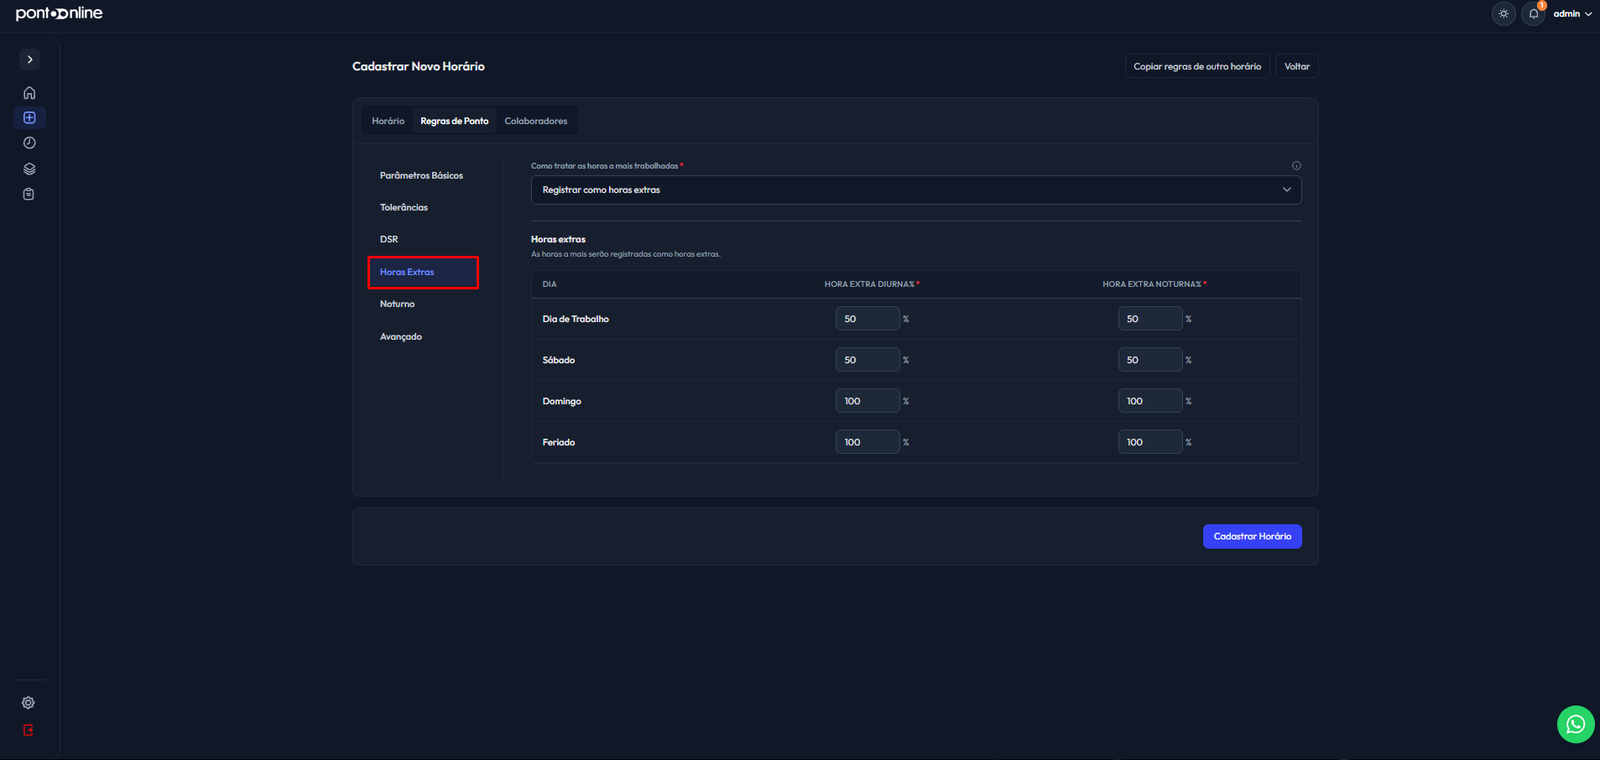
Task: Click the 'Feriado' row label
Action: [559, 442]
